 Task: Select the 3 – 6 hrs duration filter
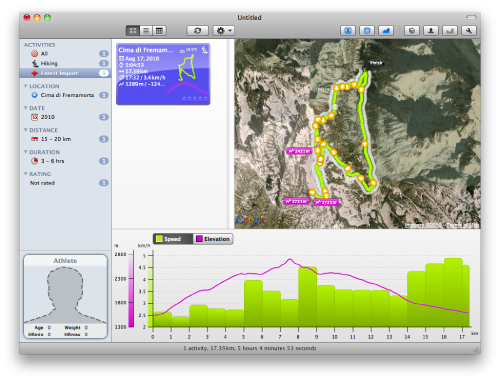coord(65,161)
